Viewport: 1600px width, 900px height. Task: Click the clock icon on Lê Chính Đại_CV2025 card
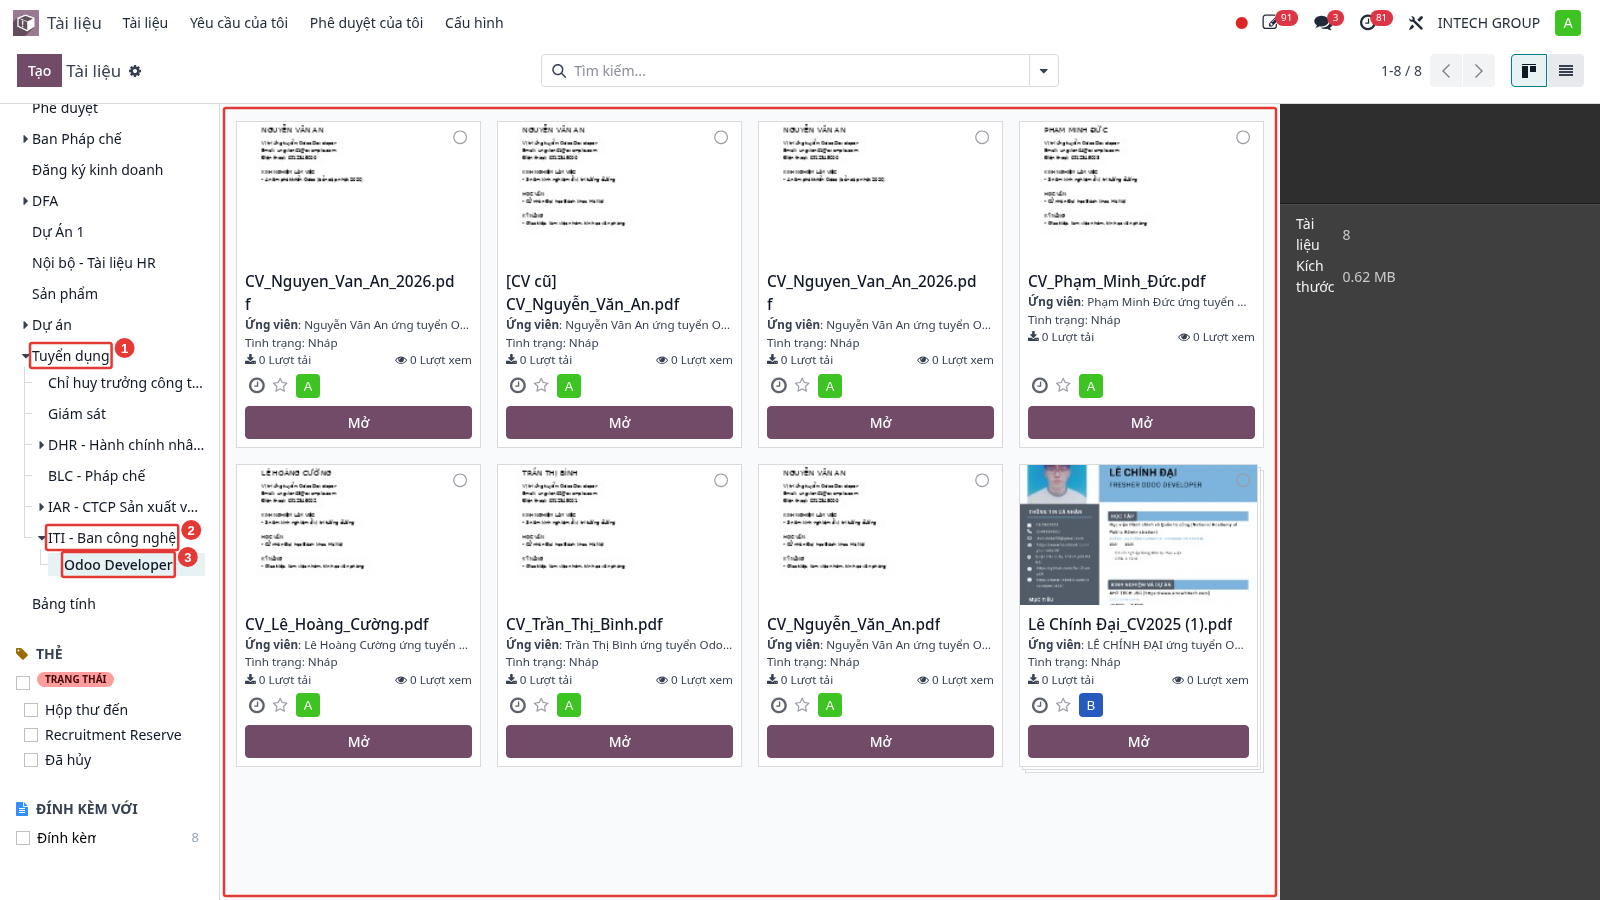coord(1040,705)
